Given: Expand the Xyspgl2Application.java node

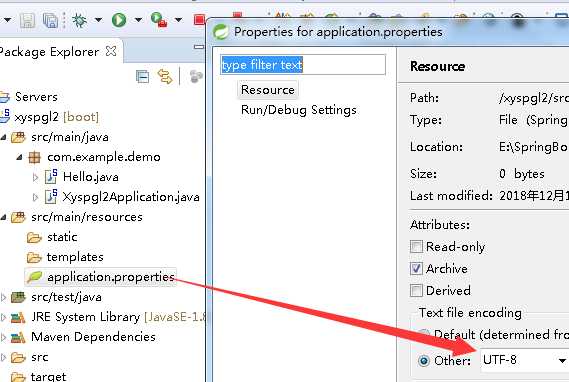Looking at the screenshot, I should coord(35,197).
